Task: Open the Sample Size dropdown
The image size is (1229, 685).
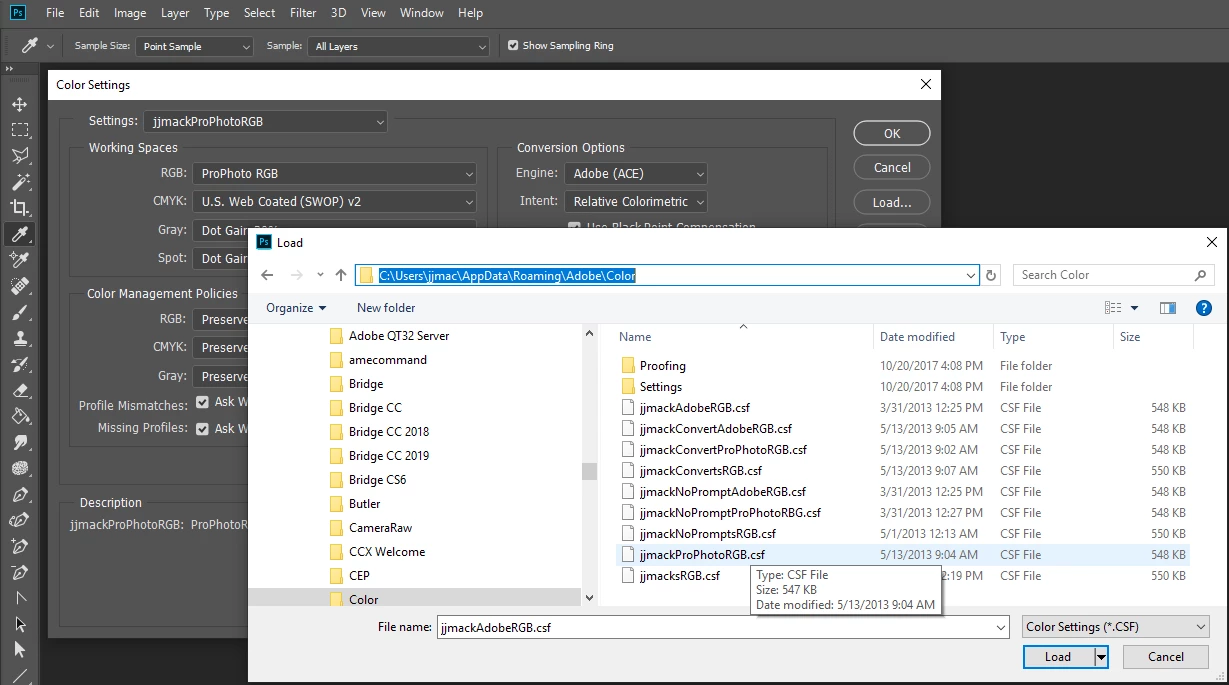Action: pos(195,46)
